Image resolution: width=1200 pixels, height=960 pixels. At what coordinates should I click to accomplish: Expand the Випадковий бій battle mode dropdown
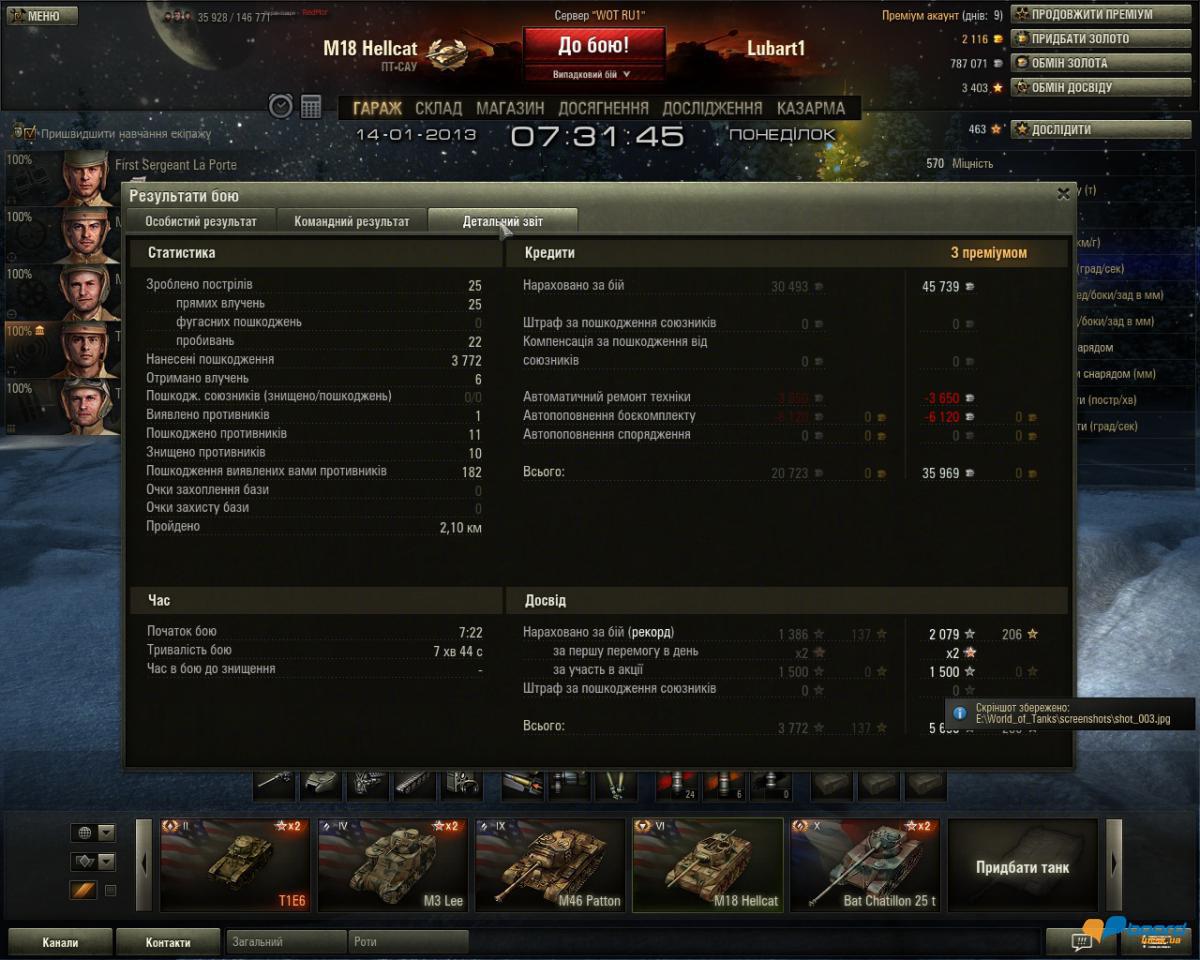coord(593,74)
